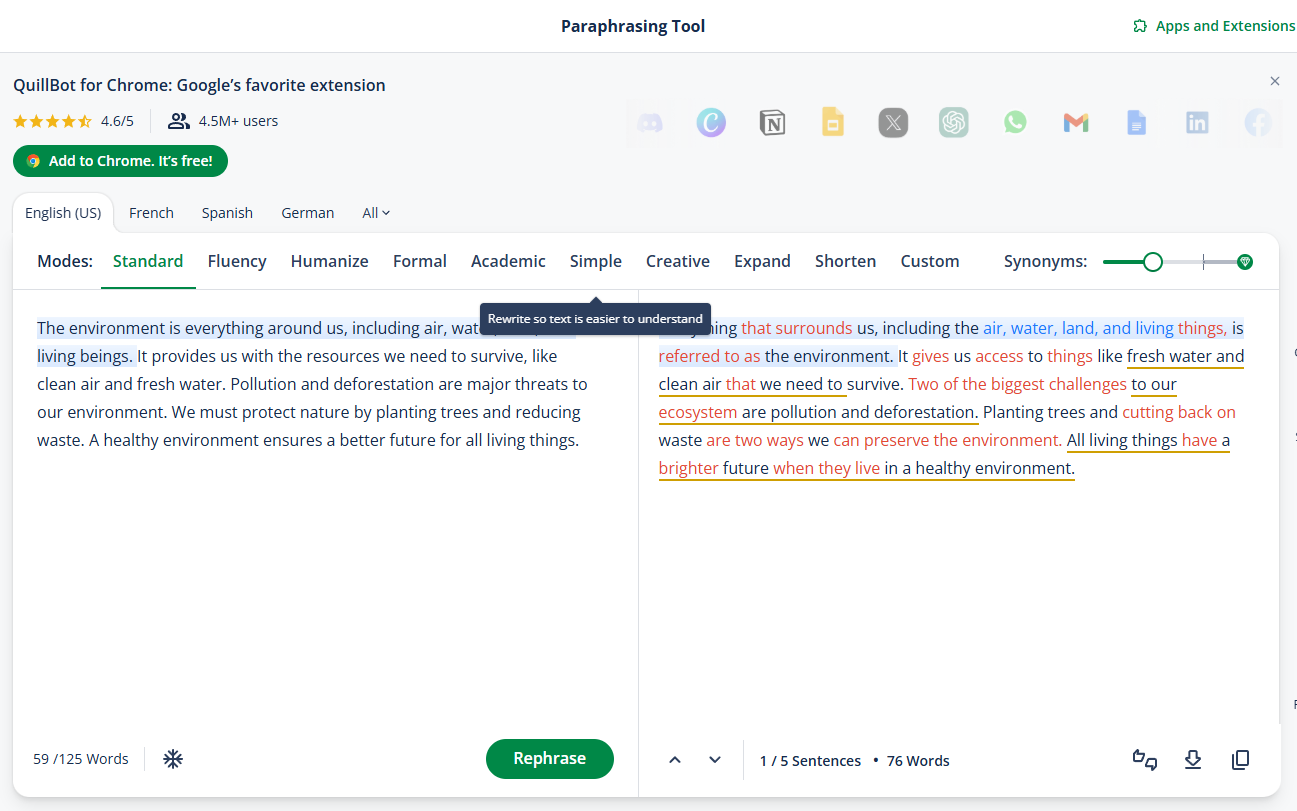Click the Gmail app icon
This screenshot has width=1297, height=811.
point(1076,123)
